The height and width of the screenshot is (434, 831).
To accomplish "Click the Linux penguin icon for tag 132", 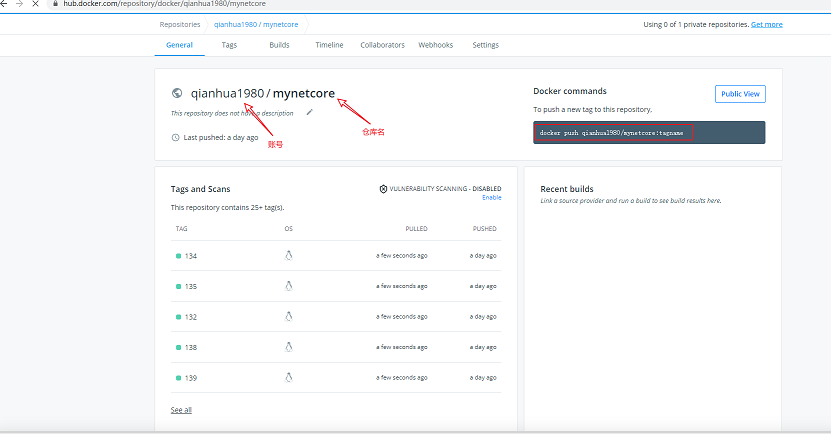I will coord(288,316).
